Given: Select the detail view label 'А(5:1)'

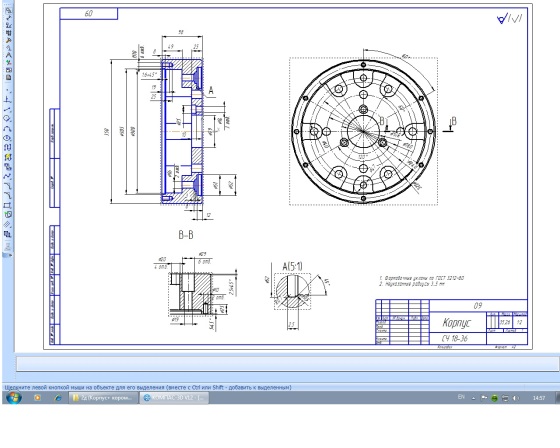Looking at the screenshot, I should pyautogui.click(x=292, y=267).
